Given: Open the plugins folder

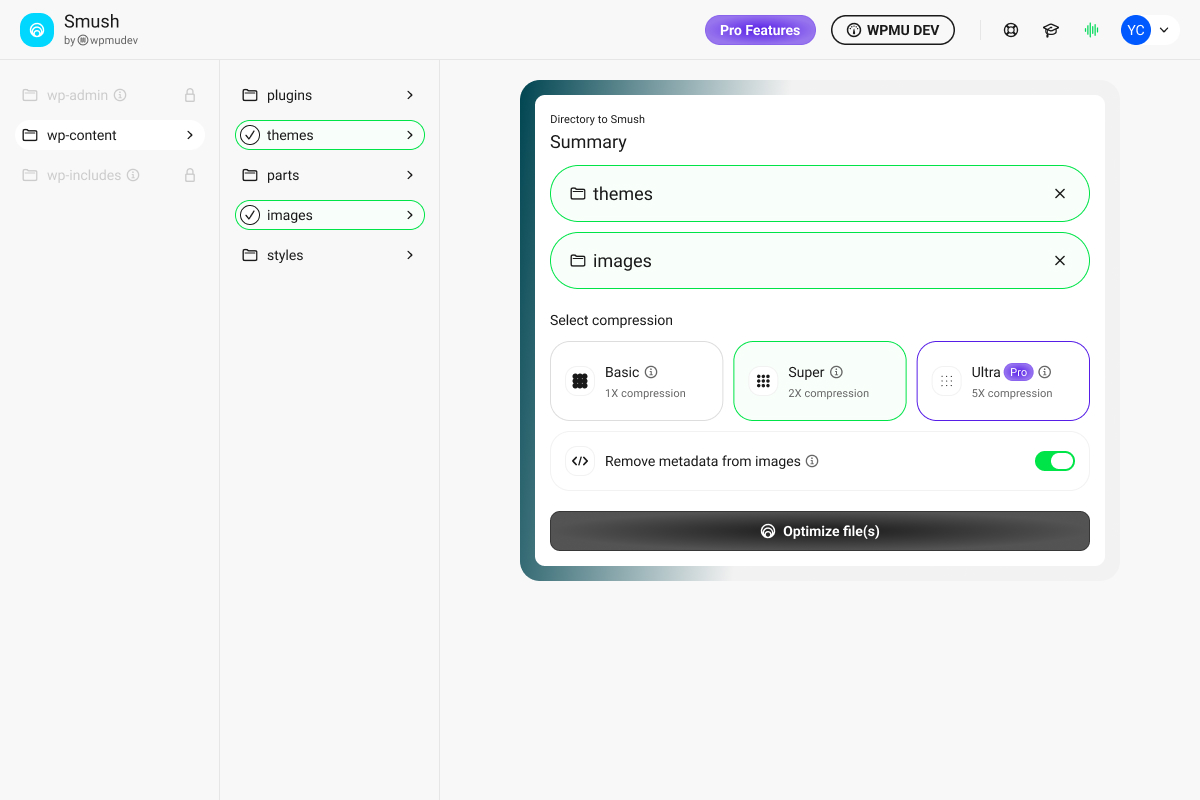Looking at the screenshot, I should (x=330, y=95).
